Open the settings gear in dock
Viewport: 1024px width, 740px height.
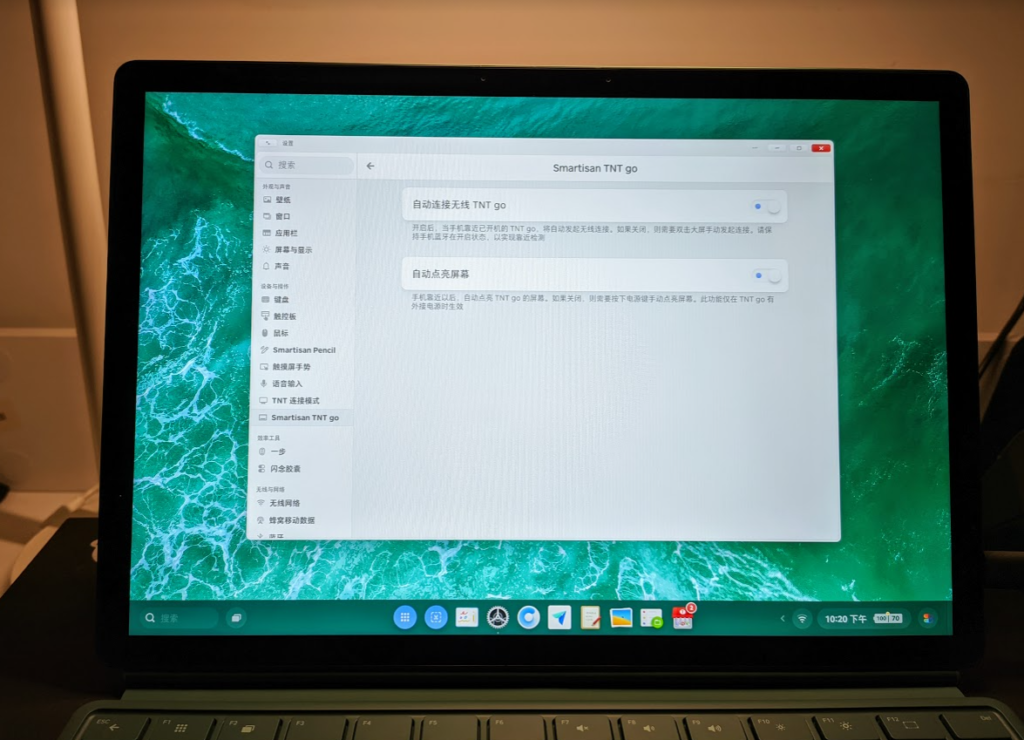pos(498,617)
